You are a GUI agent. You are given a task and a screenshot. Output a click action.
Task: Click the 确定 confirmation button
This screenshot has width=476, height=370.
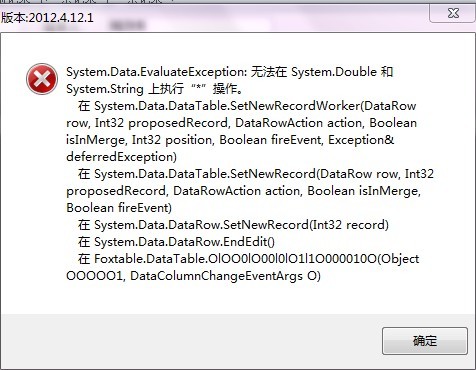tap(425, 341)
